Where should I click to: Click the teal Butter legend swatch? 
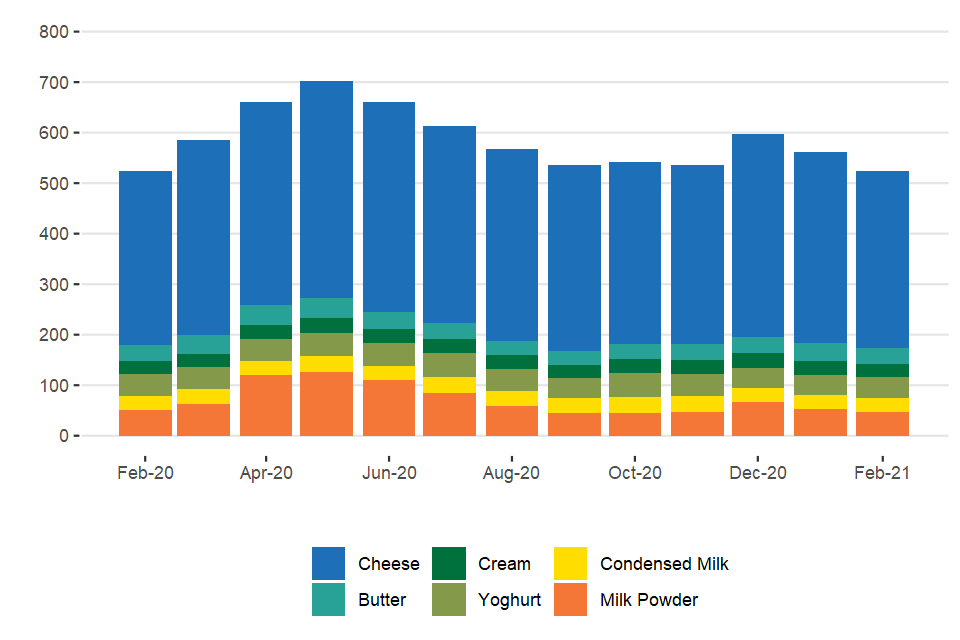tap(328, 600)
